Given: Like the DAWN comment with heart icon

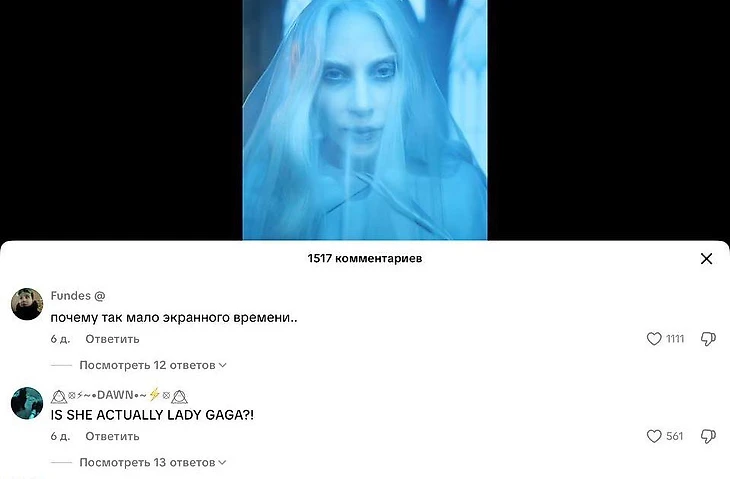Looking at the screenshot, I should pyautogui.click(x=654, y=436).
